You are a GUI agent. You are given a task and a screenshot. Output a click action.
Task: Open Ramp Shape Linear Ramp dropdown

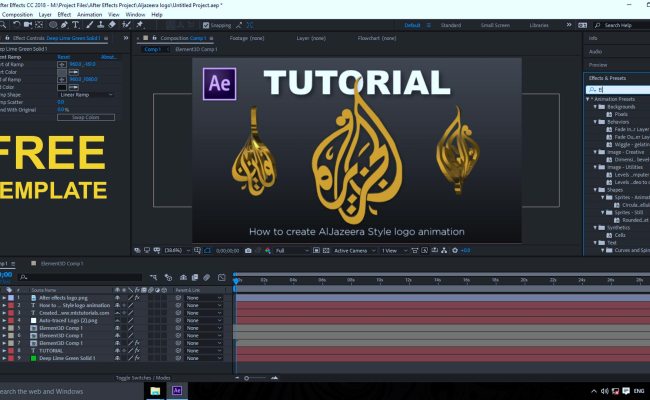[x=85, y=95]
